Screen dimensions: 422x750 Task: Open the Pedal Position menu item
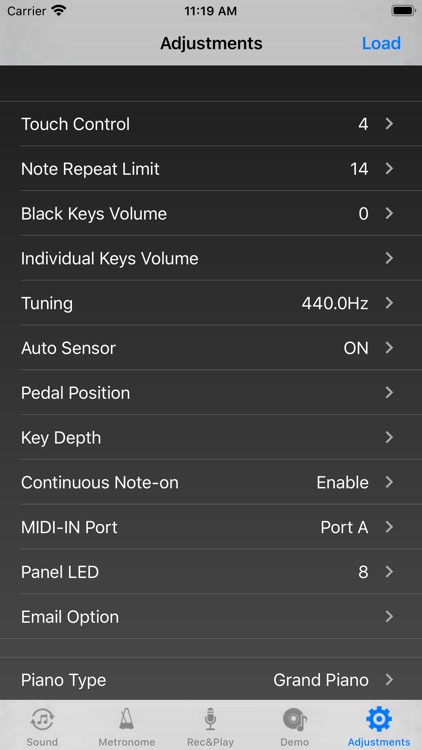(x=211, y=393)
